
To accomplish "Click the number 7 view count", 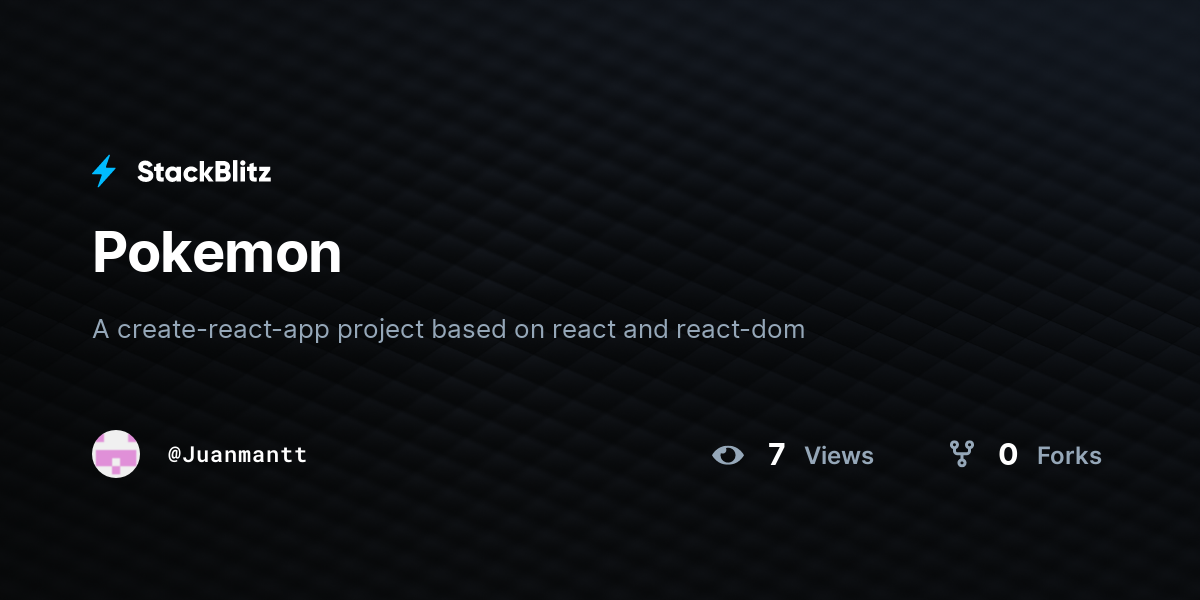I will coord(776,455).
